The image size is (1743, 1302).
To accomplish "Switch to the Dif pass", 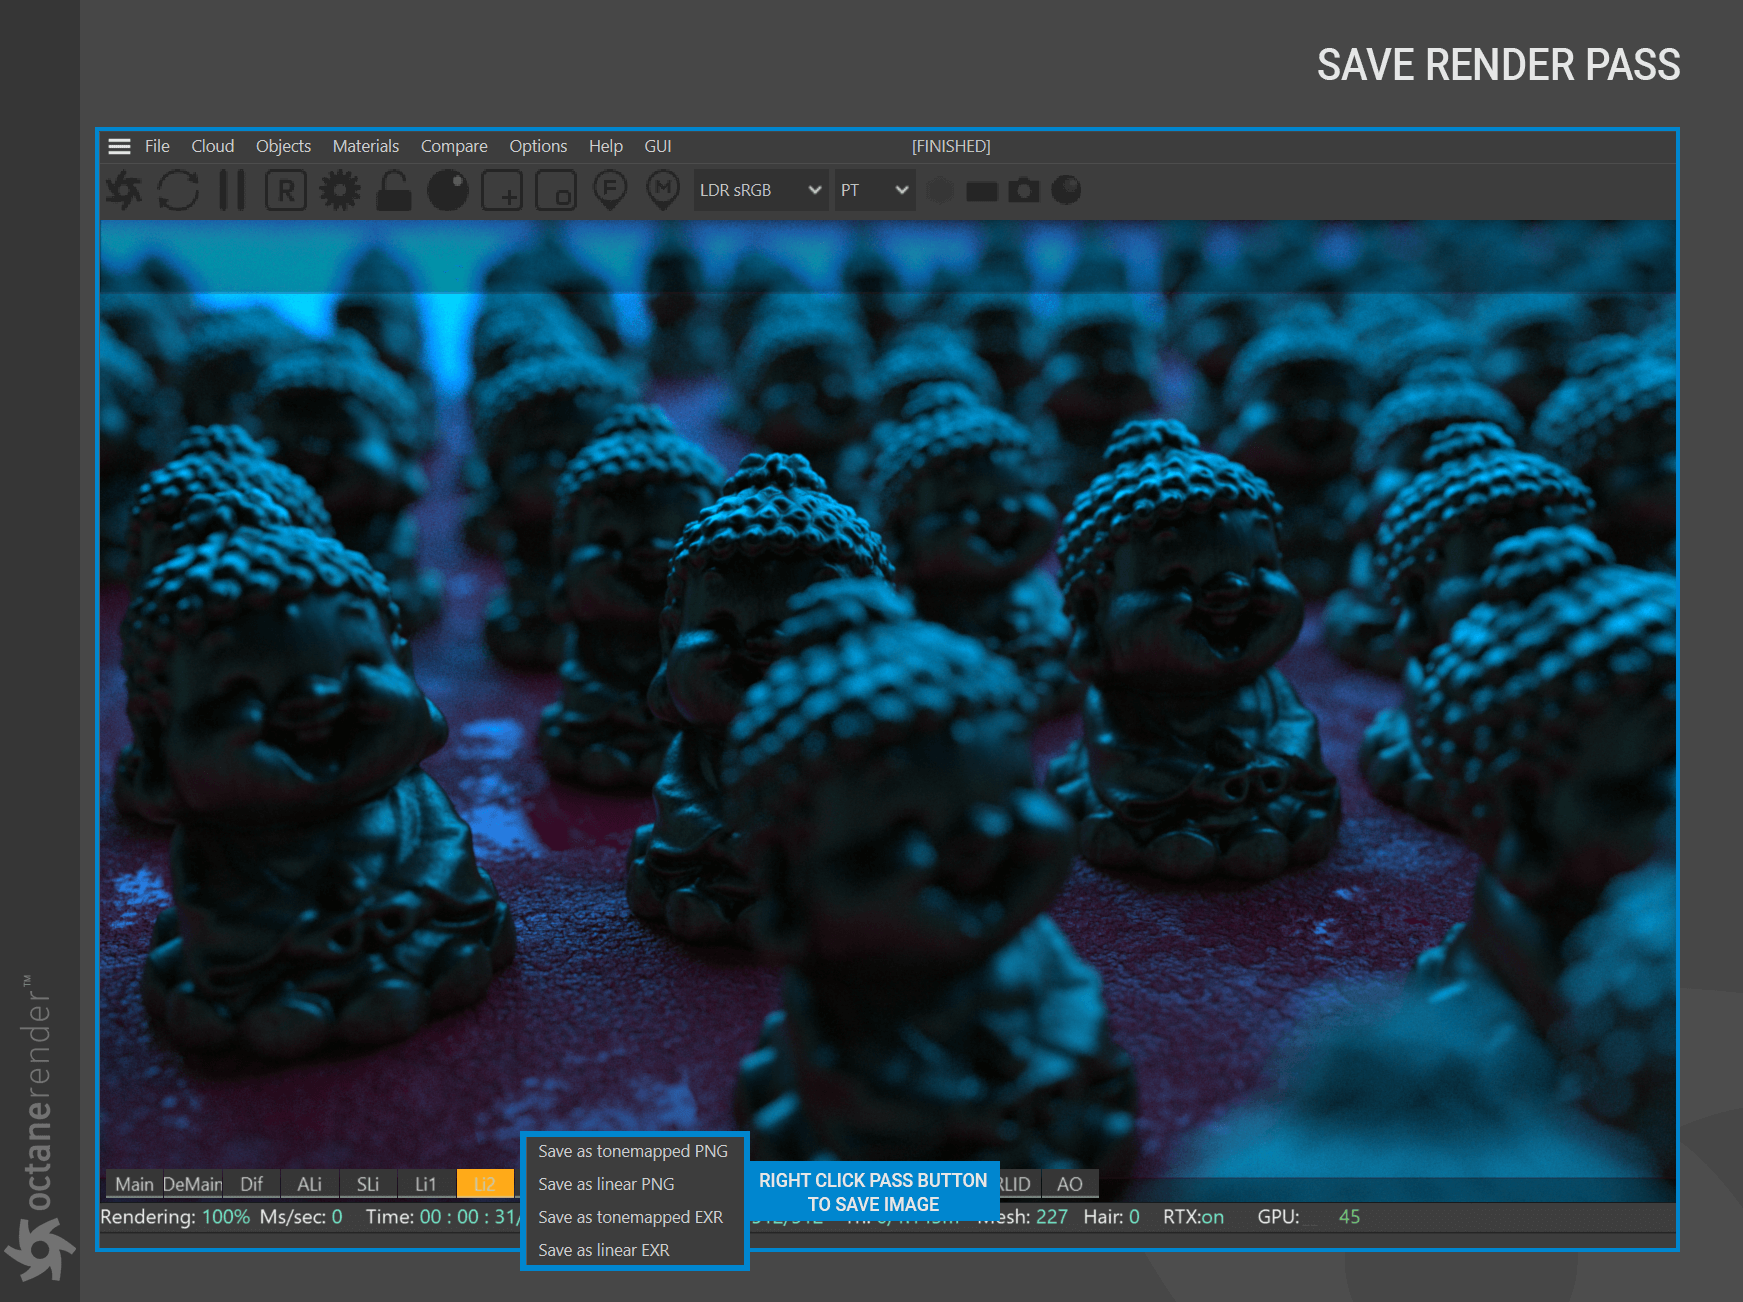I will pos(252,1184).
